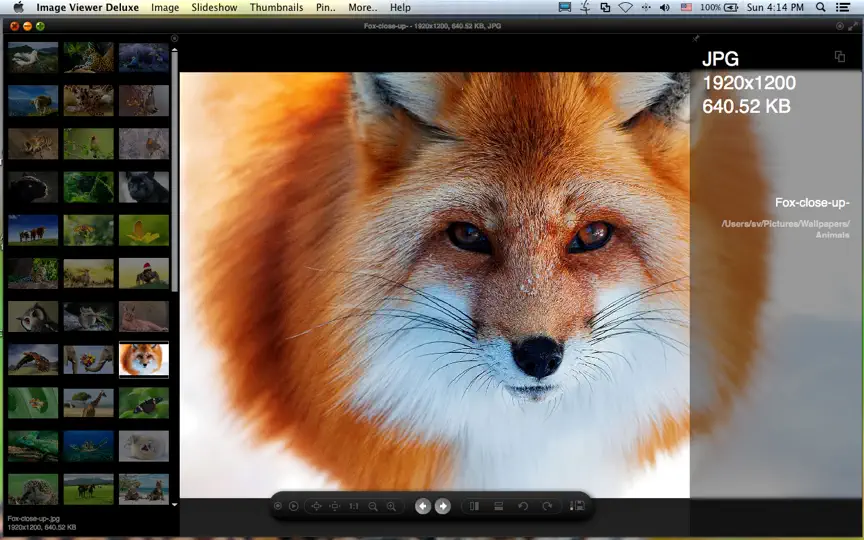The width and height of the screenshot is (864, 540).
Task: Select the owl thumbnail
Action: [33, 316]
